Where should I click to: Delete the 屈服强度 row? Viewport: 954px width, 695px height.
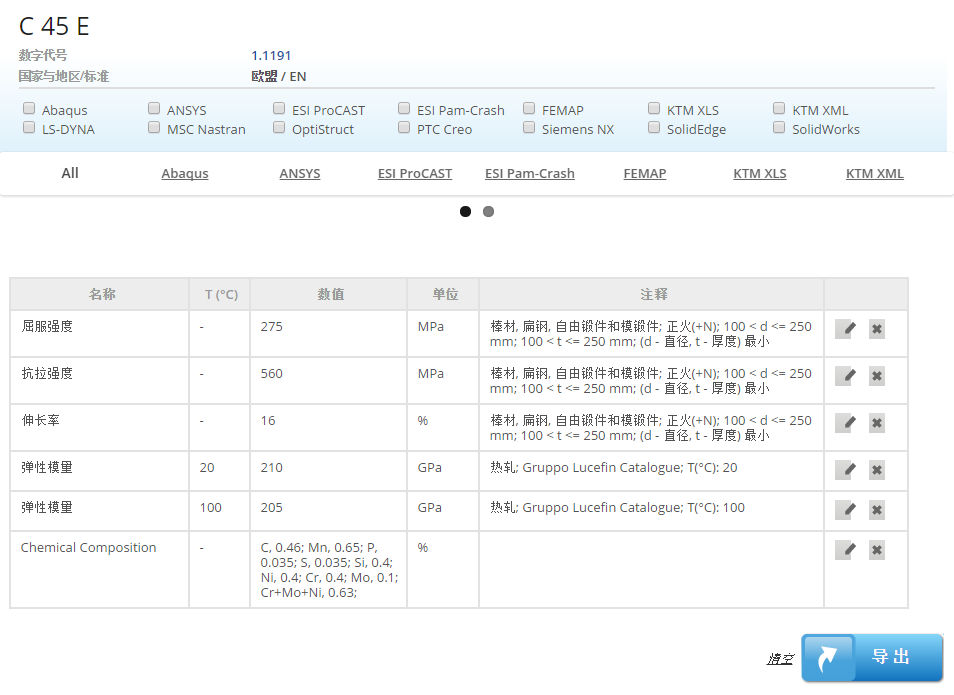876,329
